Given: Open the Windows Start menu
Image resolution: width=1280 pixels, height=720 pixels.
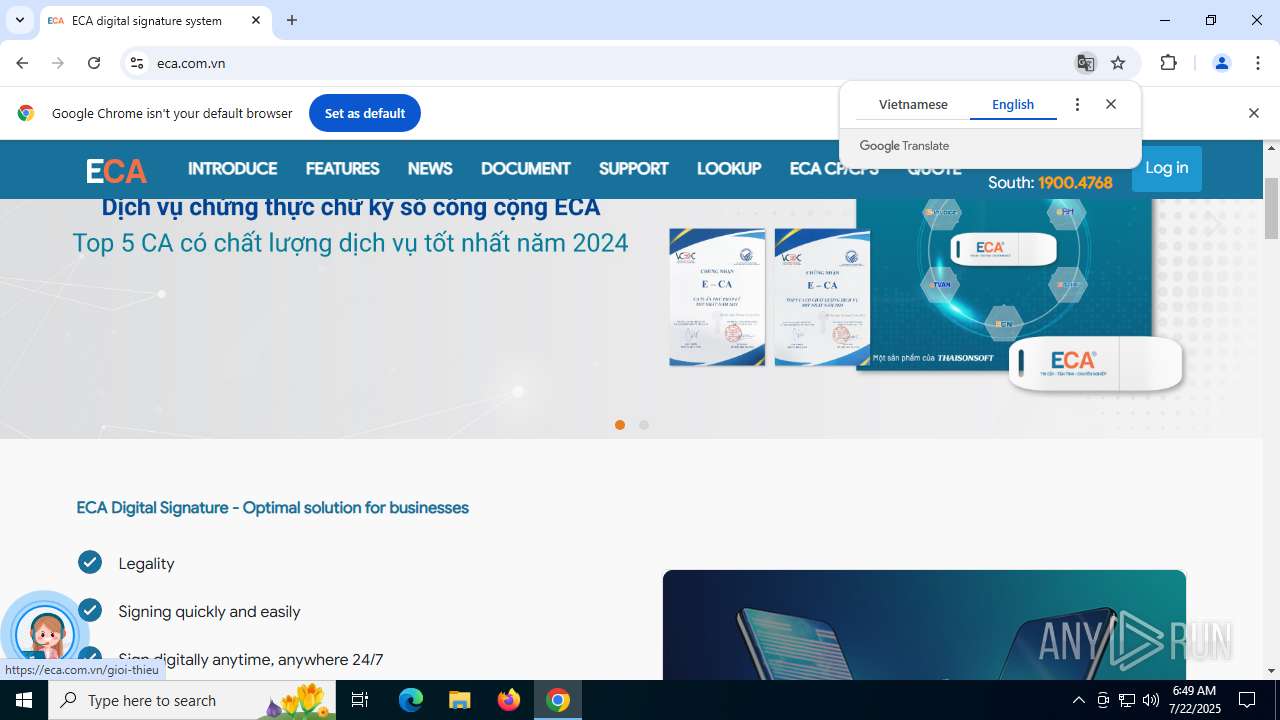Looking at the screenshot, I should 24,700.
